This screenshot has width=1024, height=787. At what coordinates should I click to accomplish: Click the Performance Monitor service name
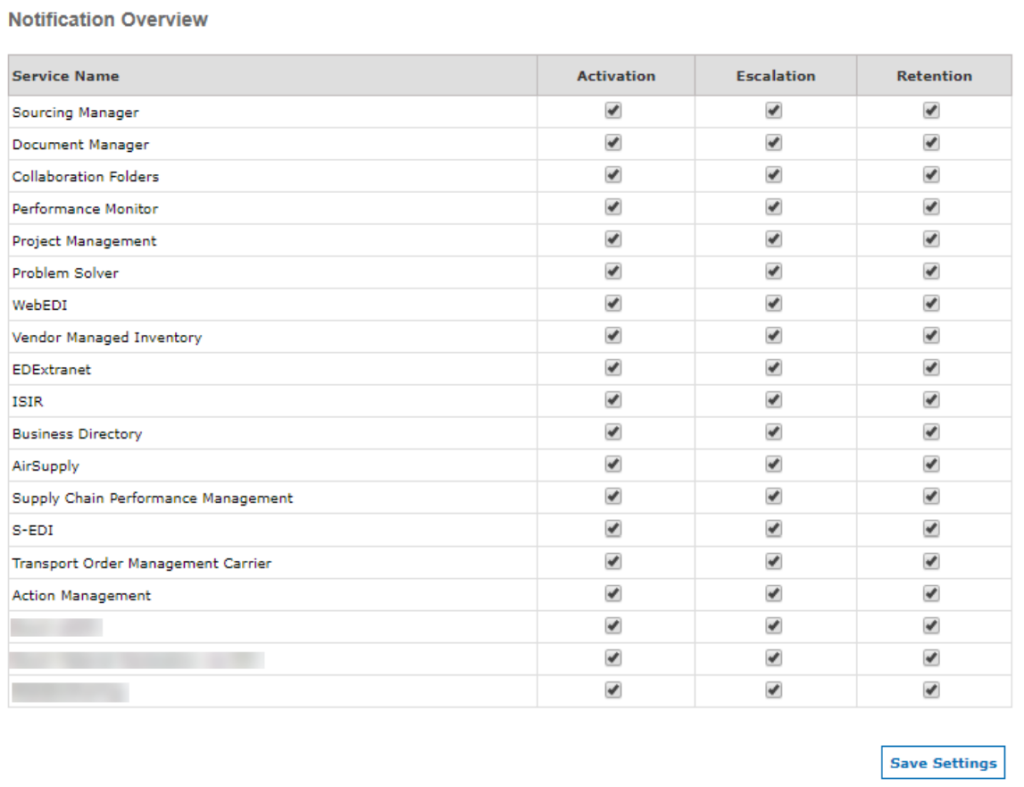[x=85, y=208]
